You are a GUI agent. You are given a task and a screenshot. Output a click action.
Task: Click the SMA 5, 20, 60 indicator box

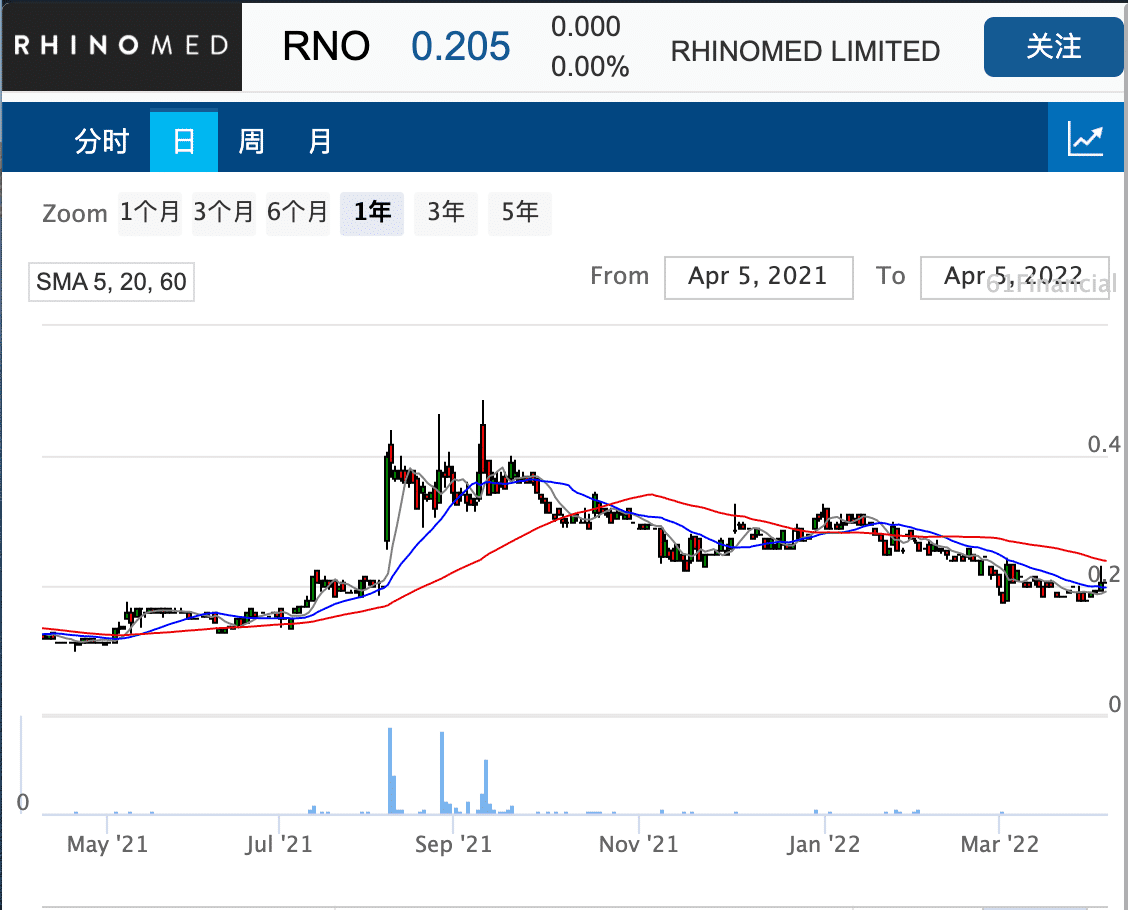(112, 281)
